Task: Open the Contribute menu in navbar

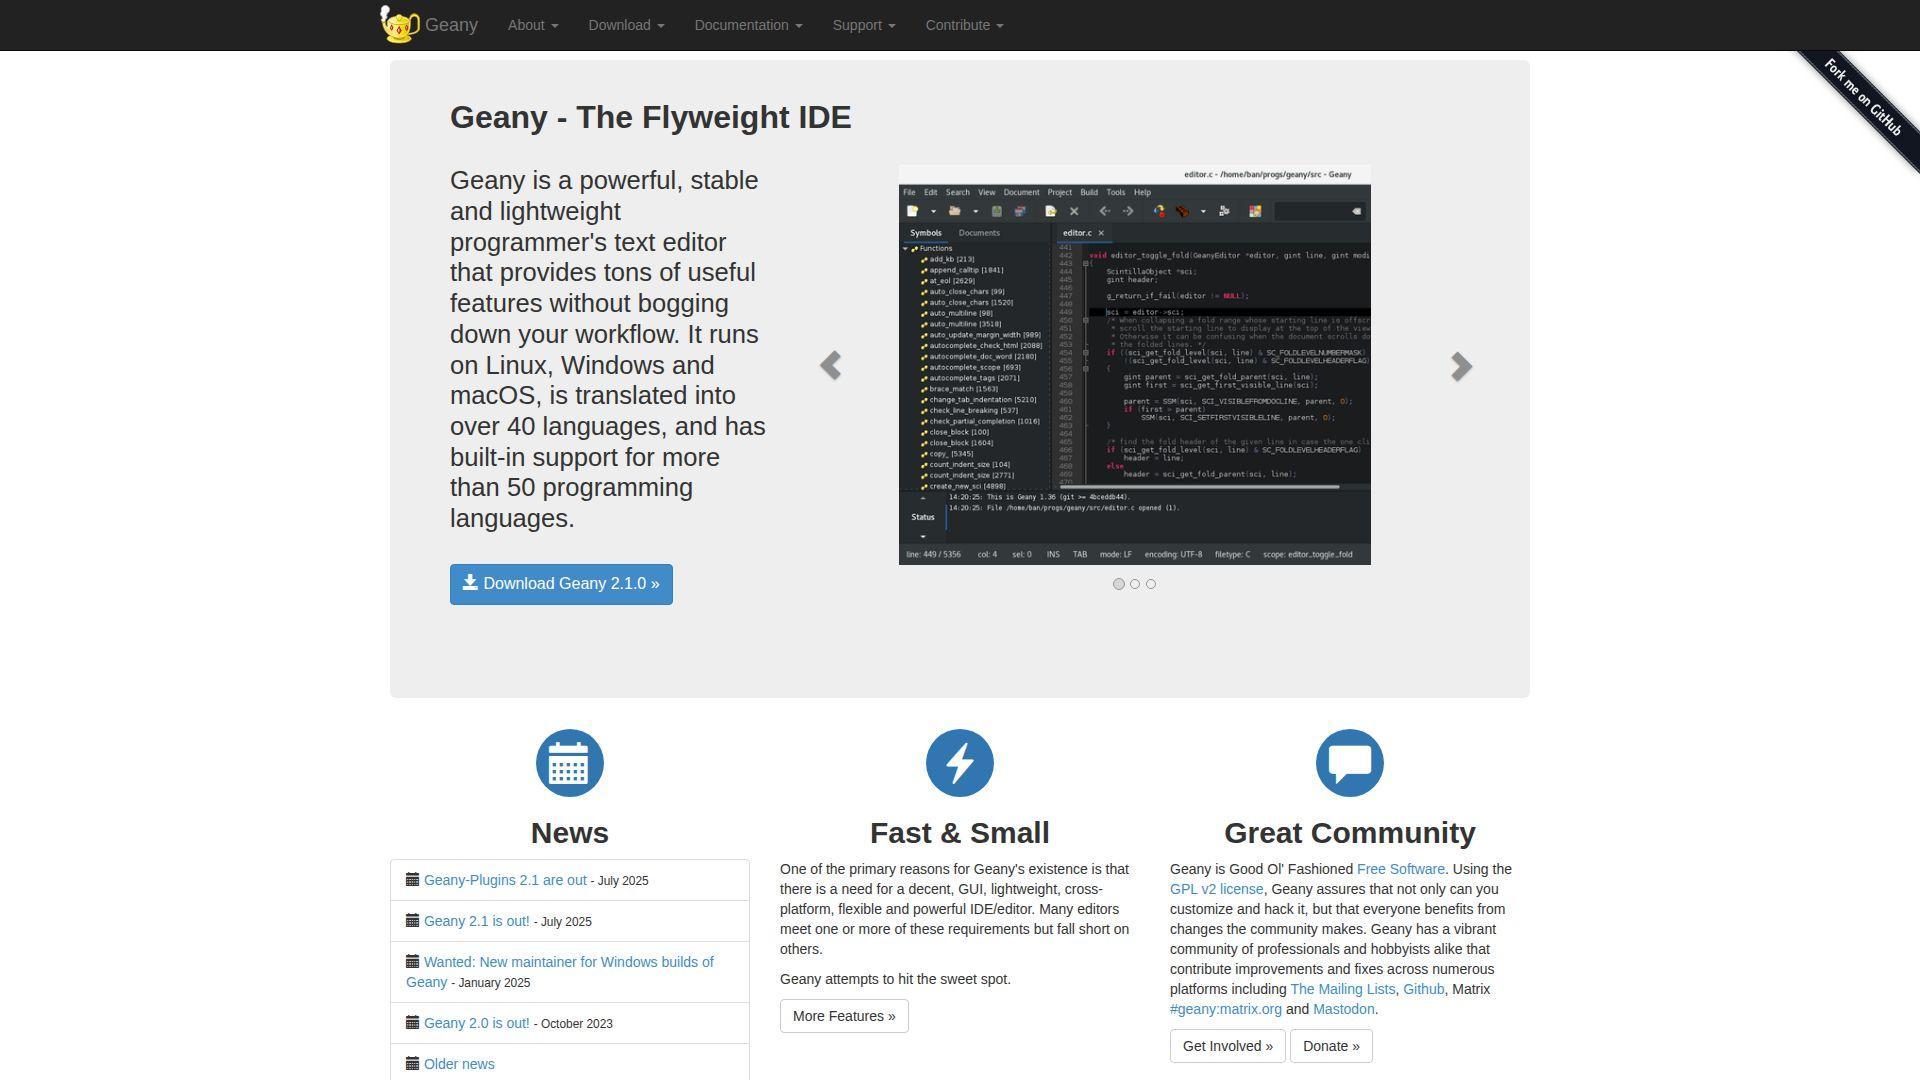Action: [x=964, y=25]
